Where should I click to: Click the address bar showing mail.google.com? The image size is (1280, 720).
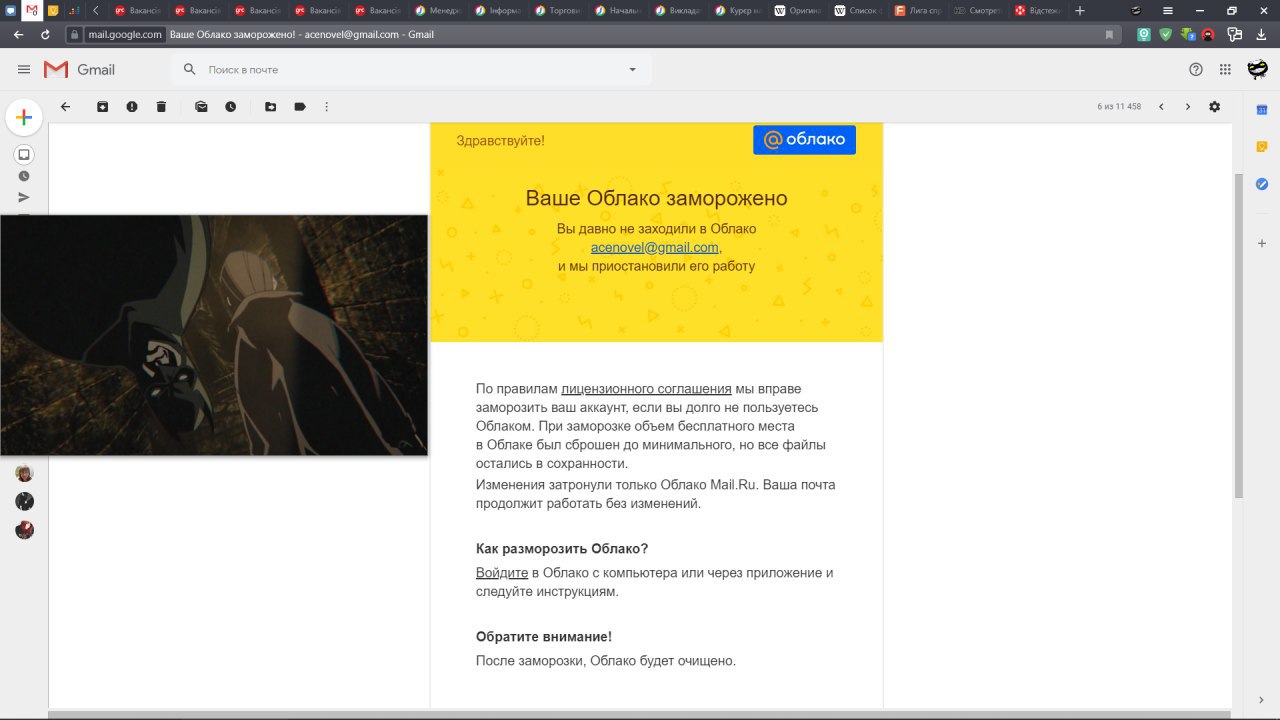click(593, 34)
